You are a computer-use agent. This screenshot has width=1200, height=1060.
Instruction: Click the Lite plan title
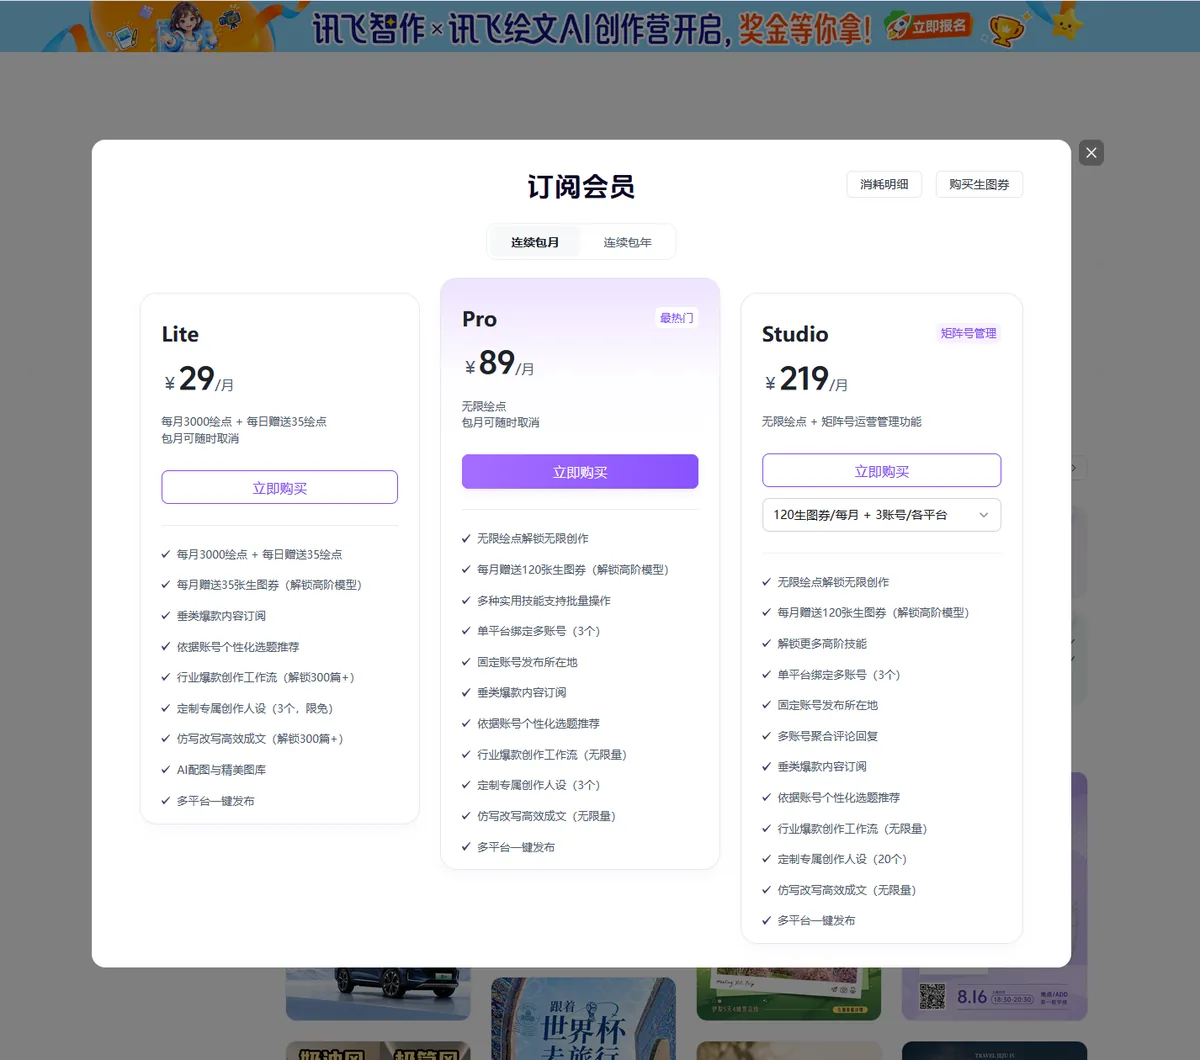pyautogui.click(x=180, y=334)
